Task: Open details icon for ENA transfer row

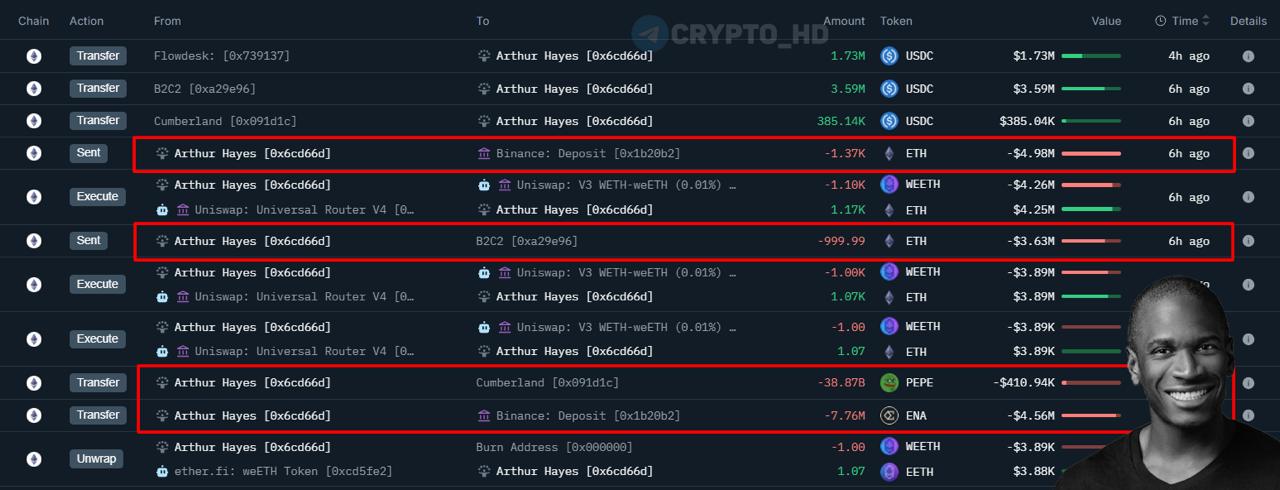Action: (1248, 415)
